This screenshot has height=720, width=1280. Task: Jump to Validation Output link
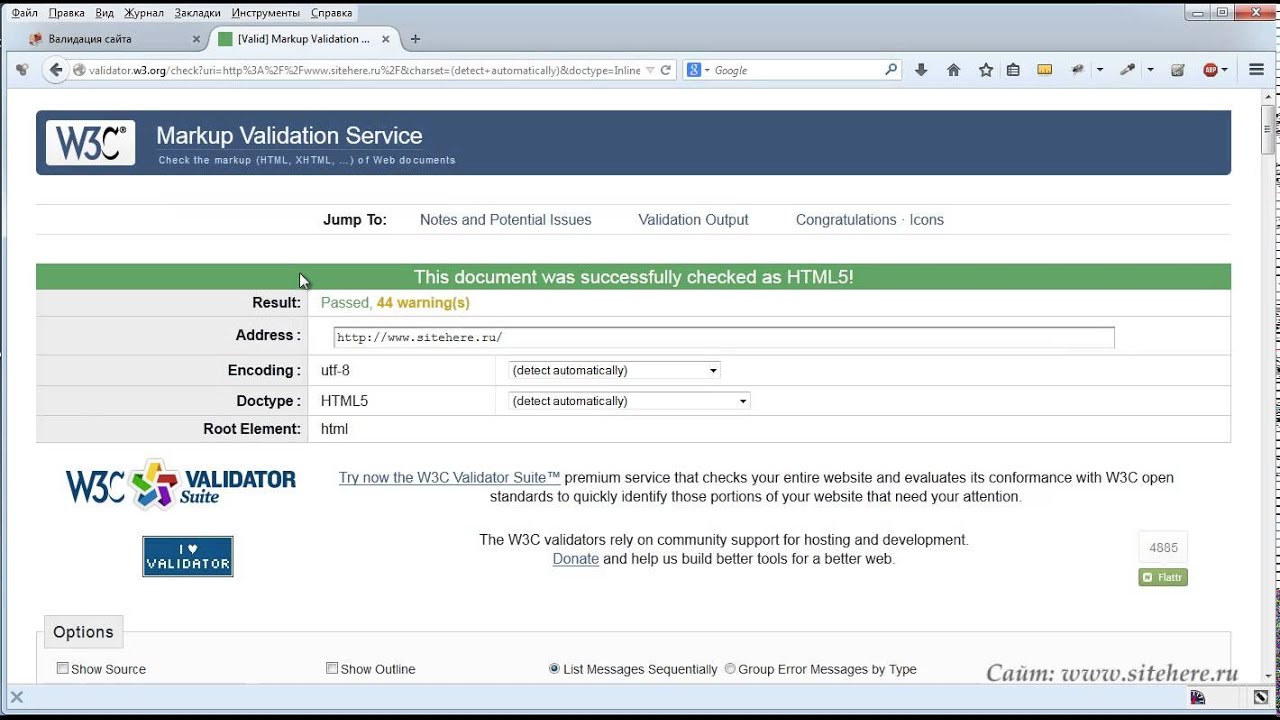pos(693,220)
